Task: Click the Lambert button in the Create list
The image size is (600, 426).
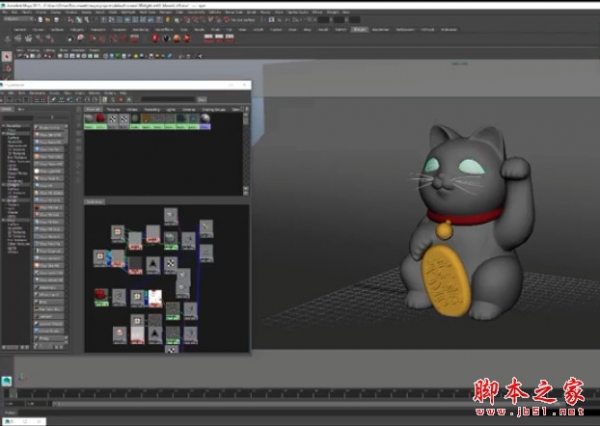Action: point(49,316)
